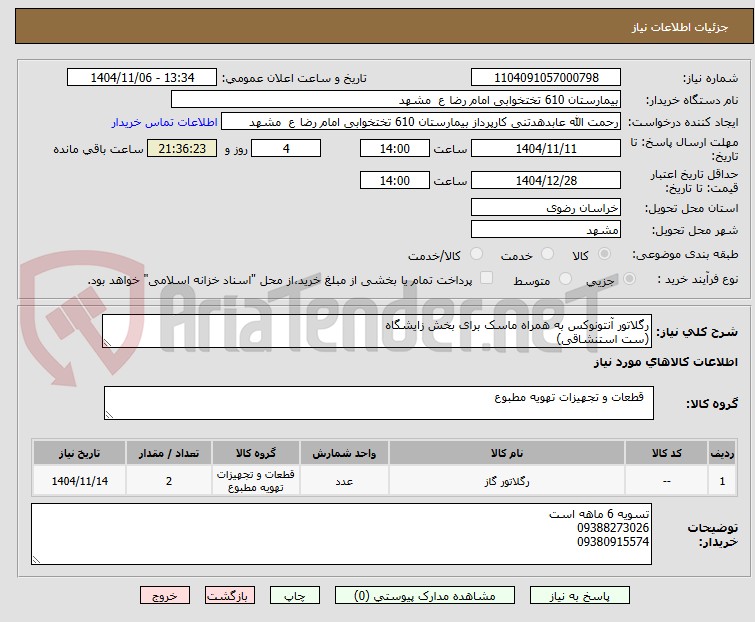Click the header title جزئیات اطلاعات نیاز
Image resolution: width=755 pixels, height=622 pixels.
(x=680, y=27)
